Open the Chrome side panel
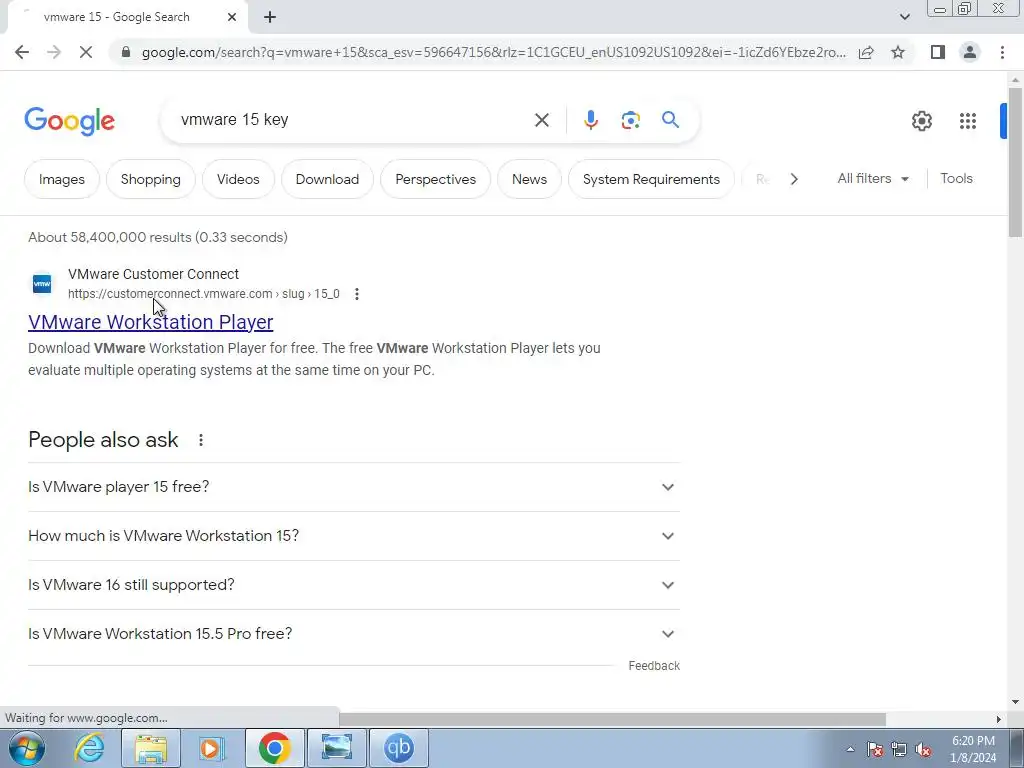Image resolution: width=1024 pixels, height=768 pixels. pyautogui.click(x=938, y=52)
